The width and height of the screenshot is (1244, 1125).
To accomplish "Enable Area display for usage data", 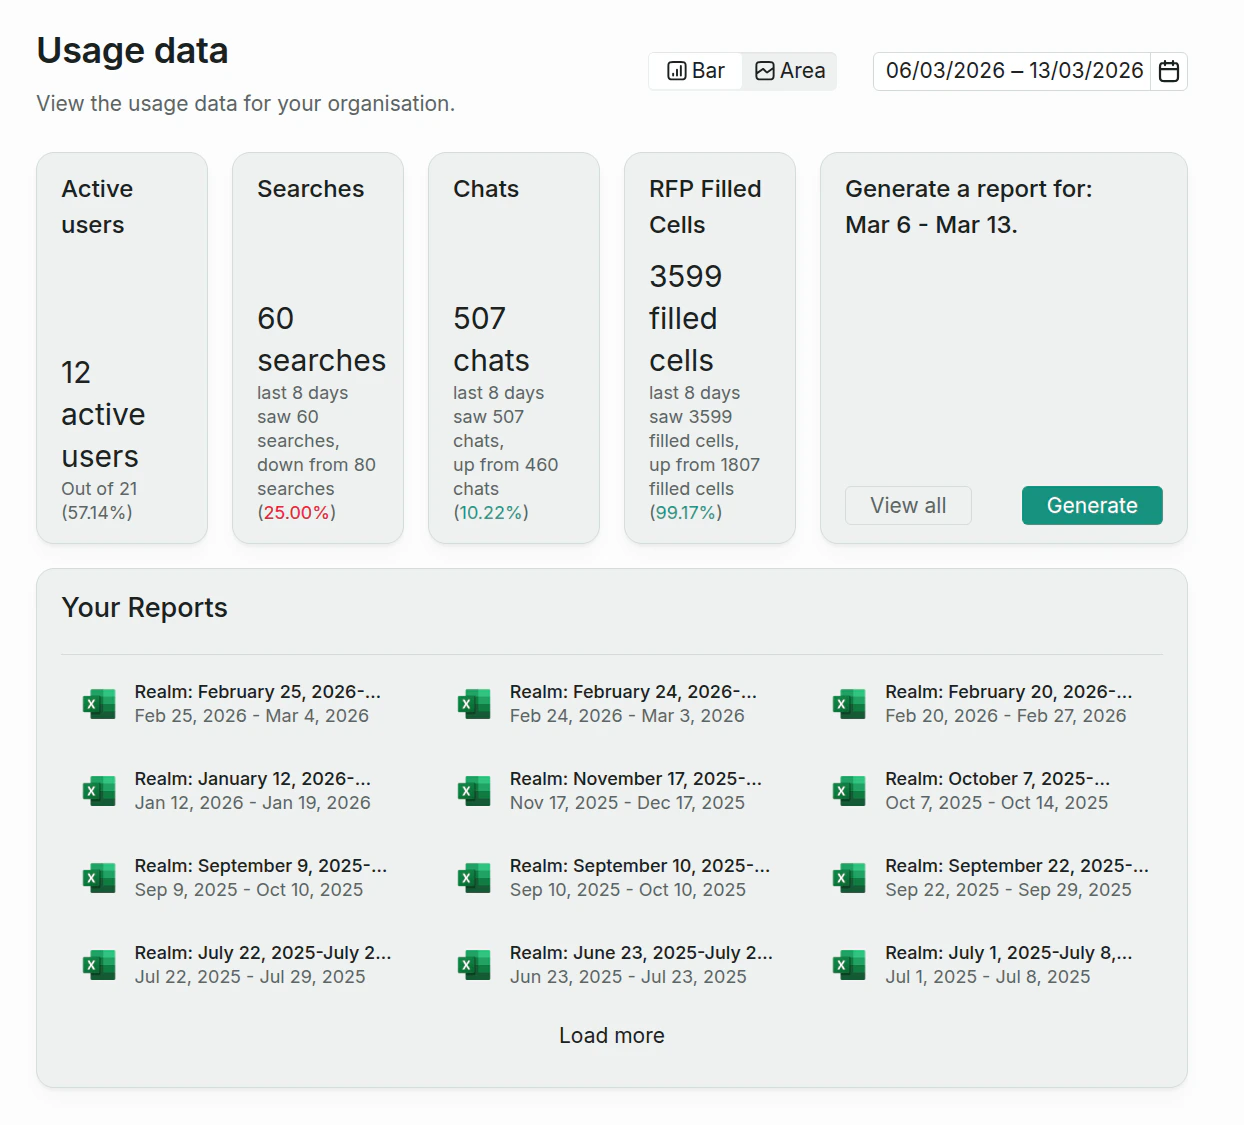I will pos(789,71).
